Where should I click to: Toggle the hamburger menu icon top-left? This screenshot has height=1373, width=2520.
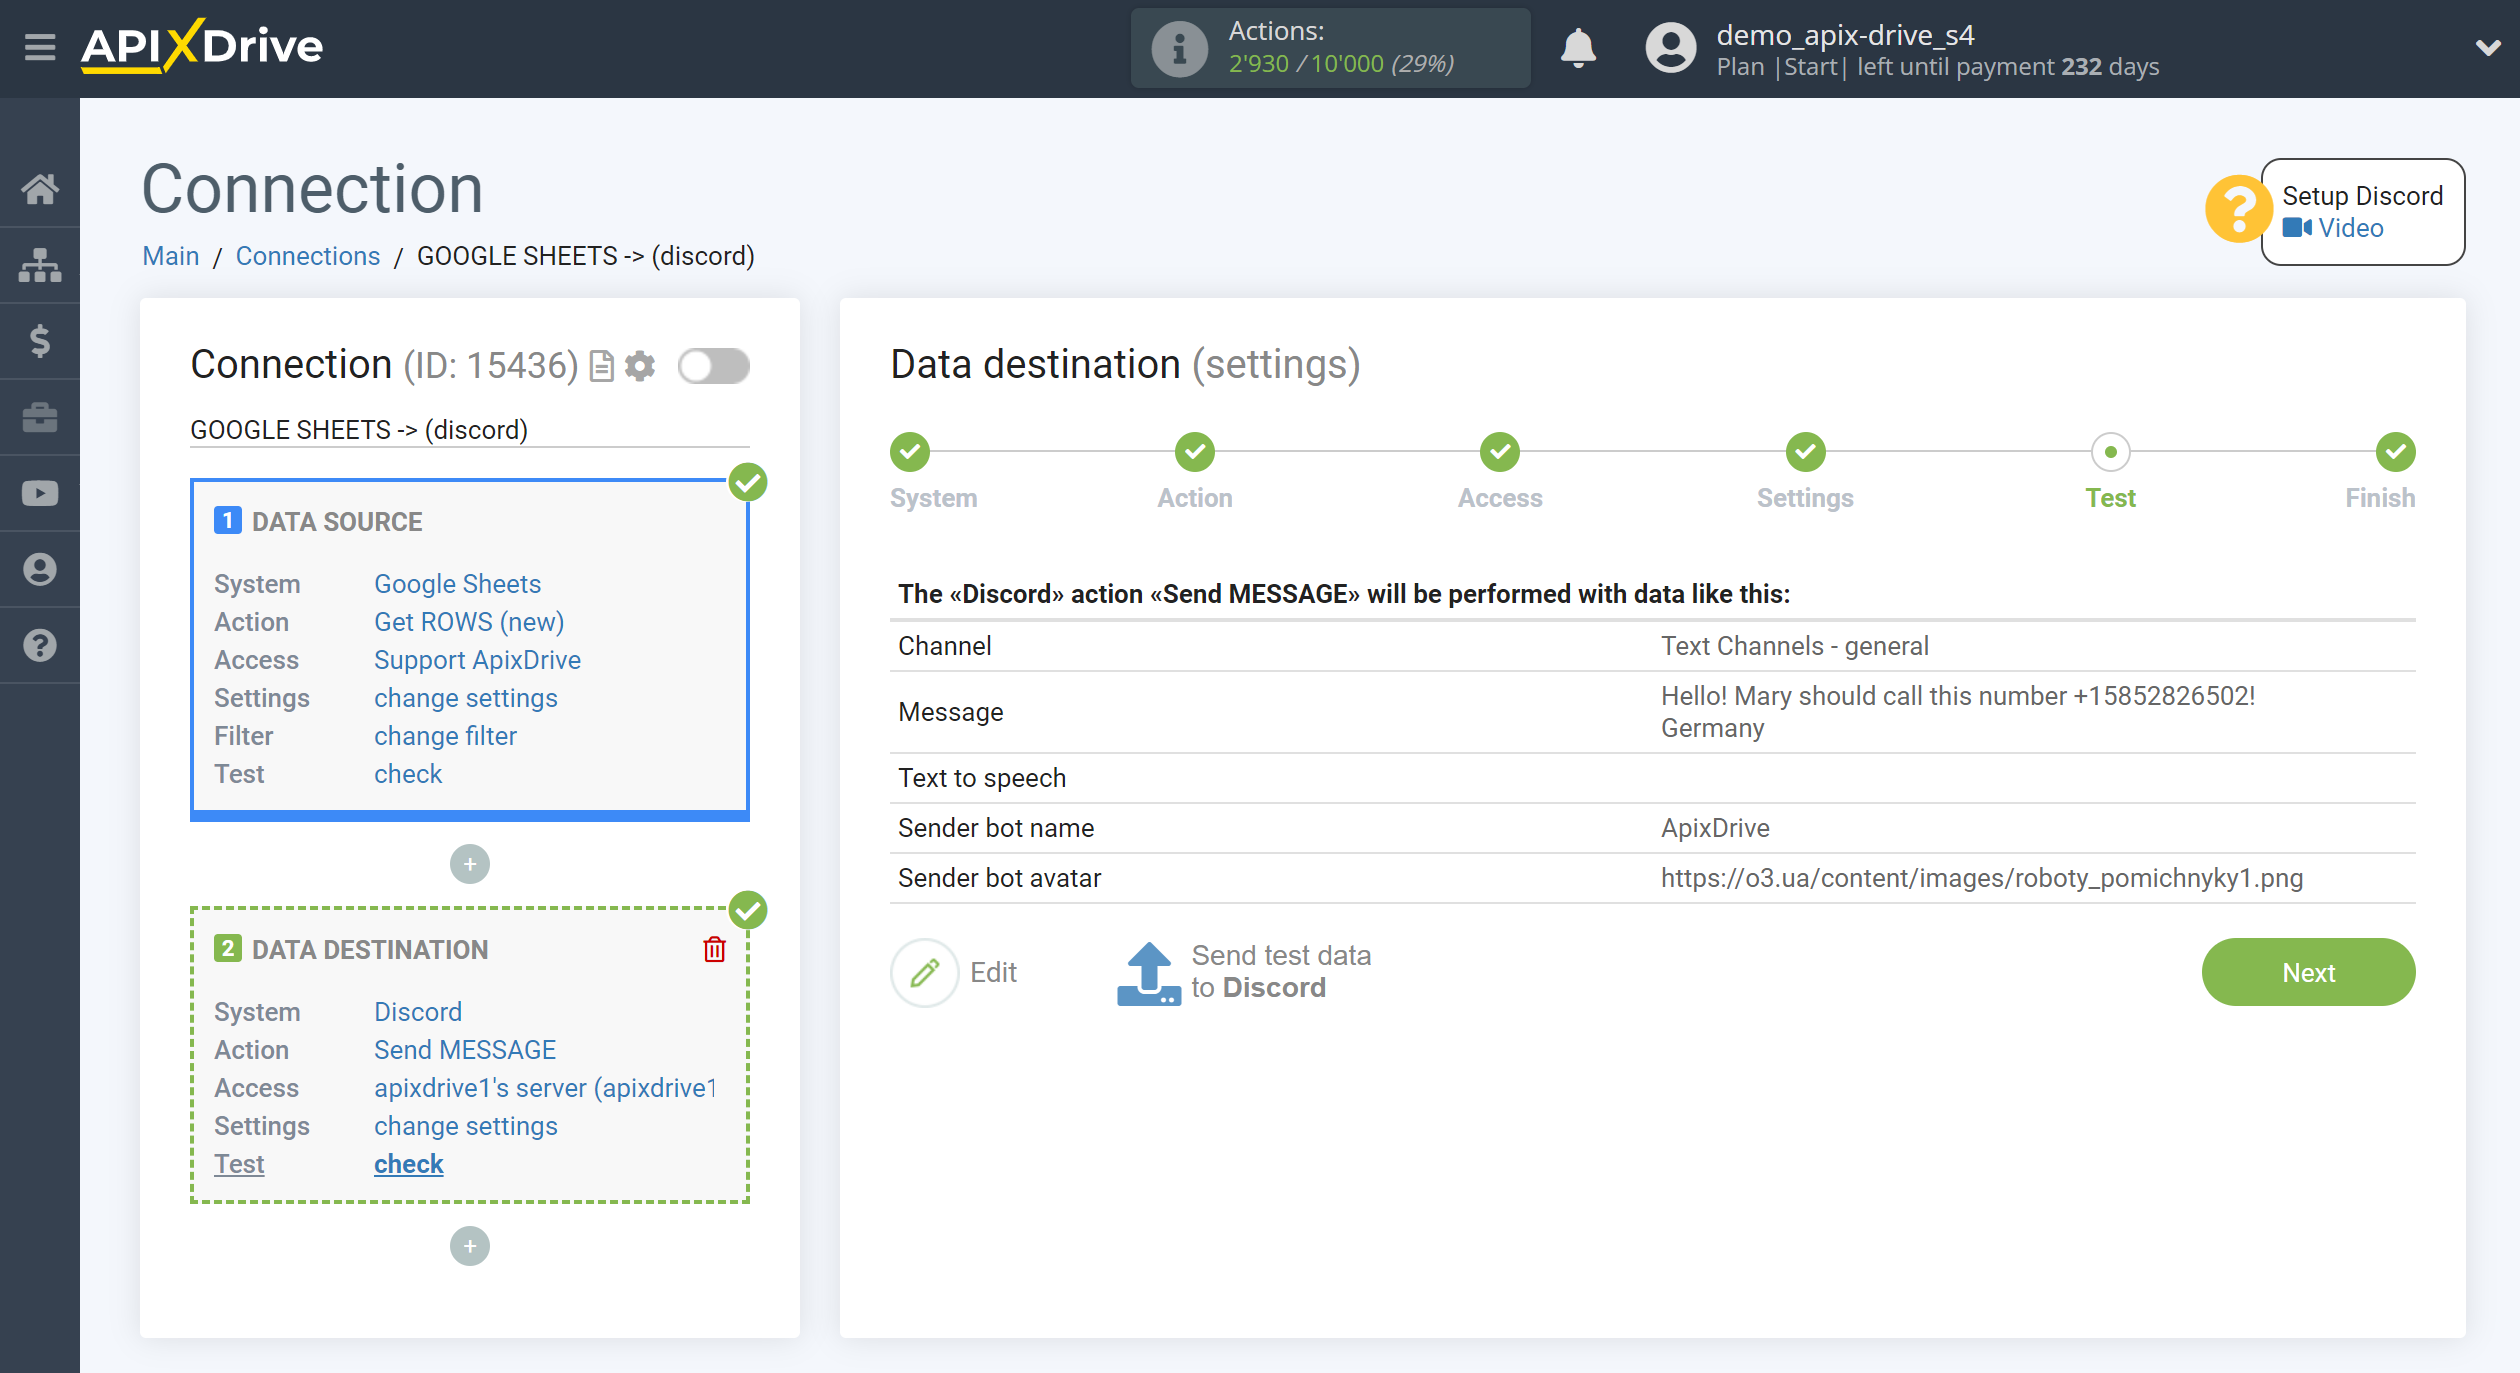click(x=37, y=46)
